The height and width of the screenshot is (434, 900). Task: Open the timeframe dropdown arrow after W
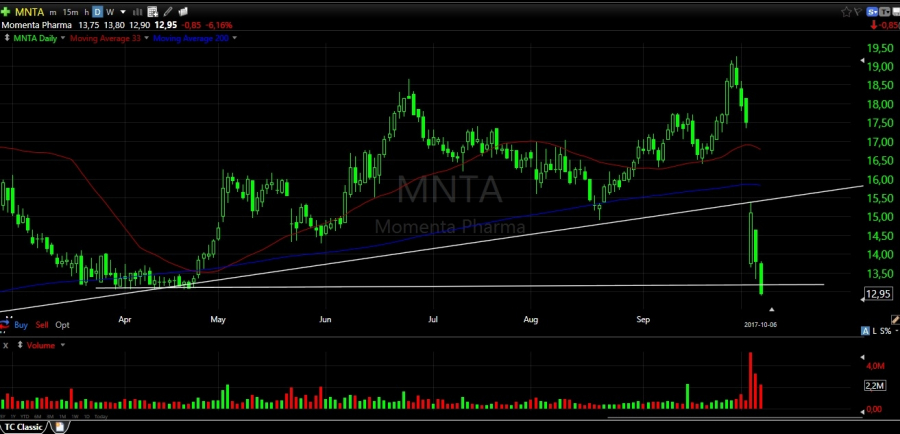122,12
